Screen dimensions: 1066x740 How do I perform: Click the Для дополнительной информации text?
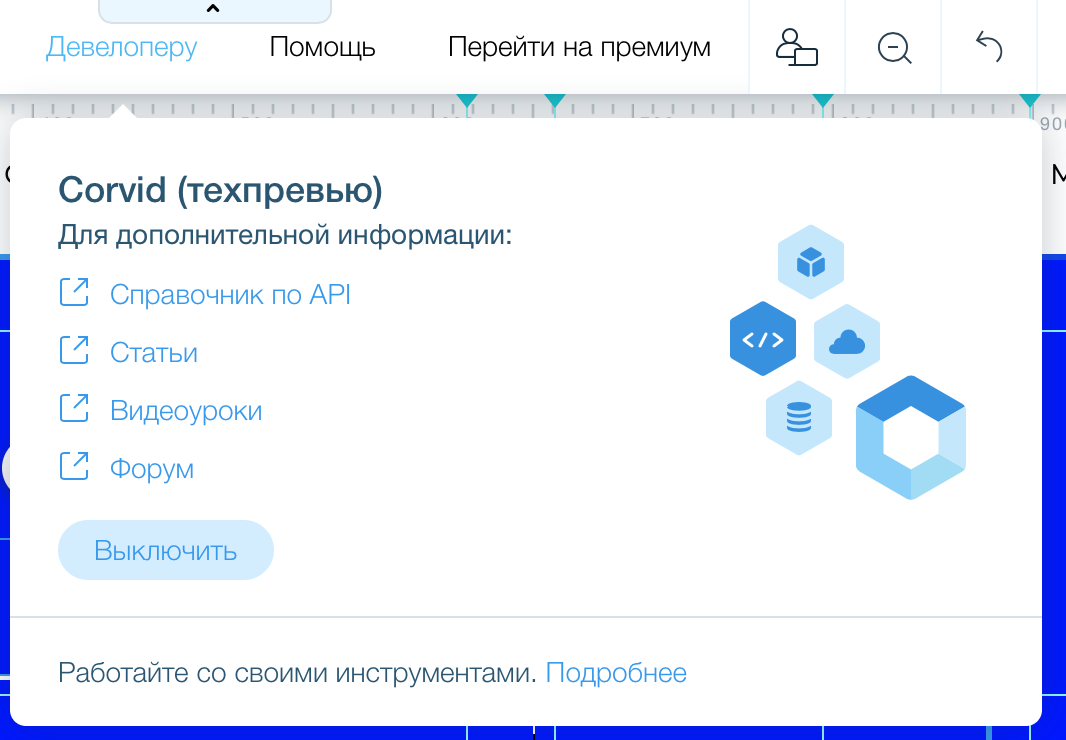285,235
